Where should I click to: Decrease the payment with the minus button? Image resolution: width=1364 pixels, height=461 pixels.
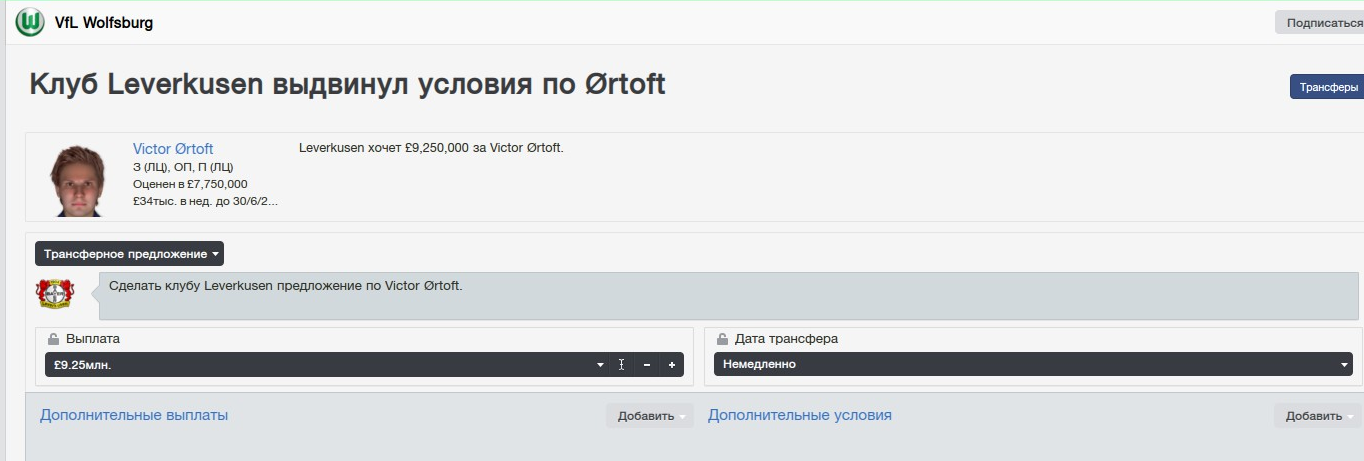pos(647,365)
